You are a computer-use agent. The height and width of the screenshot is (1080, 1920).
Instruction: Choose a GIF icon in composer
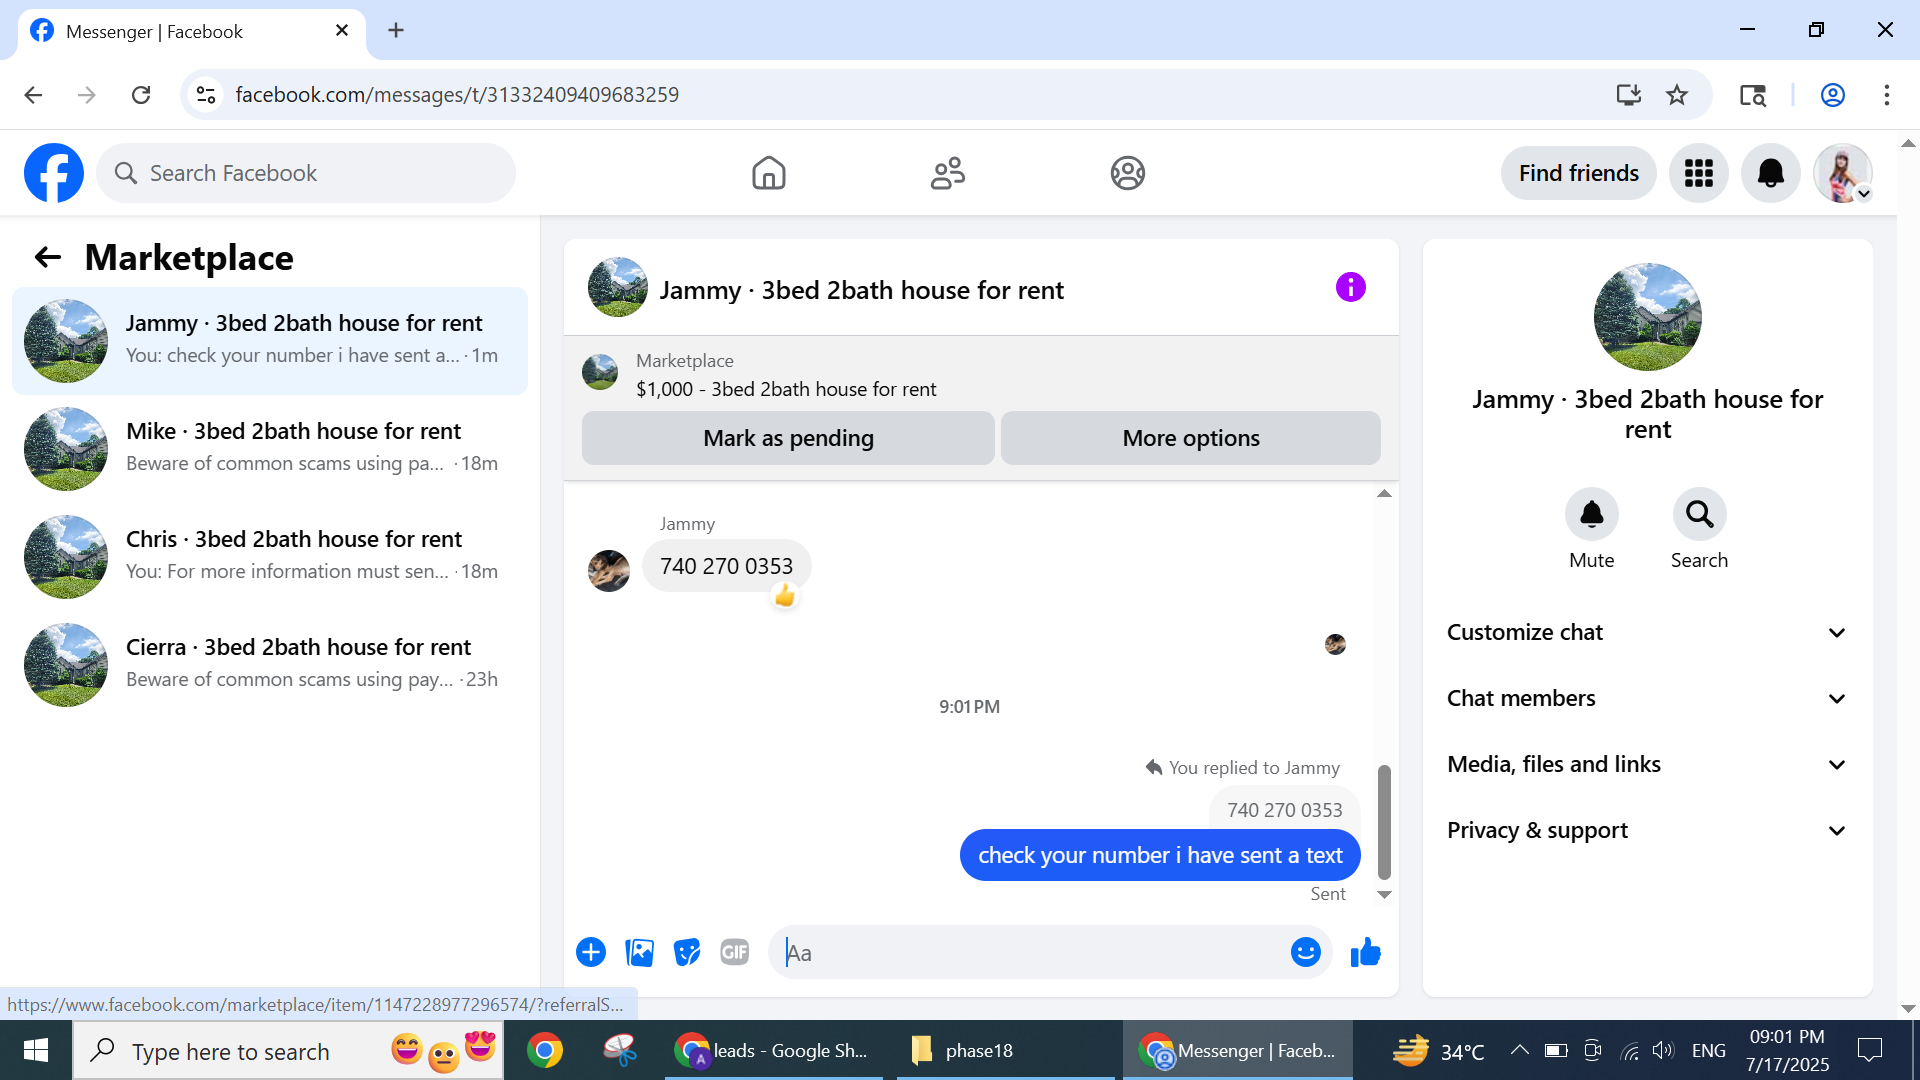click(x=735, y=952)
